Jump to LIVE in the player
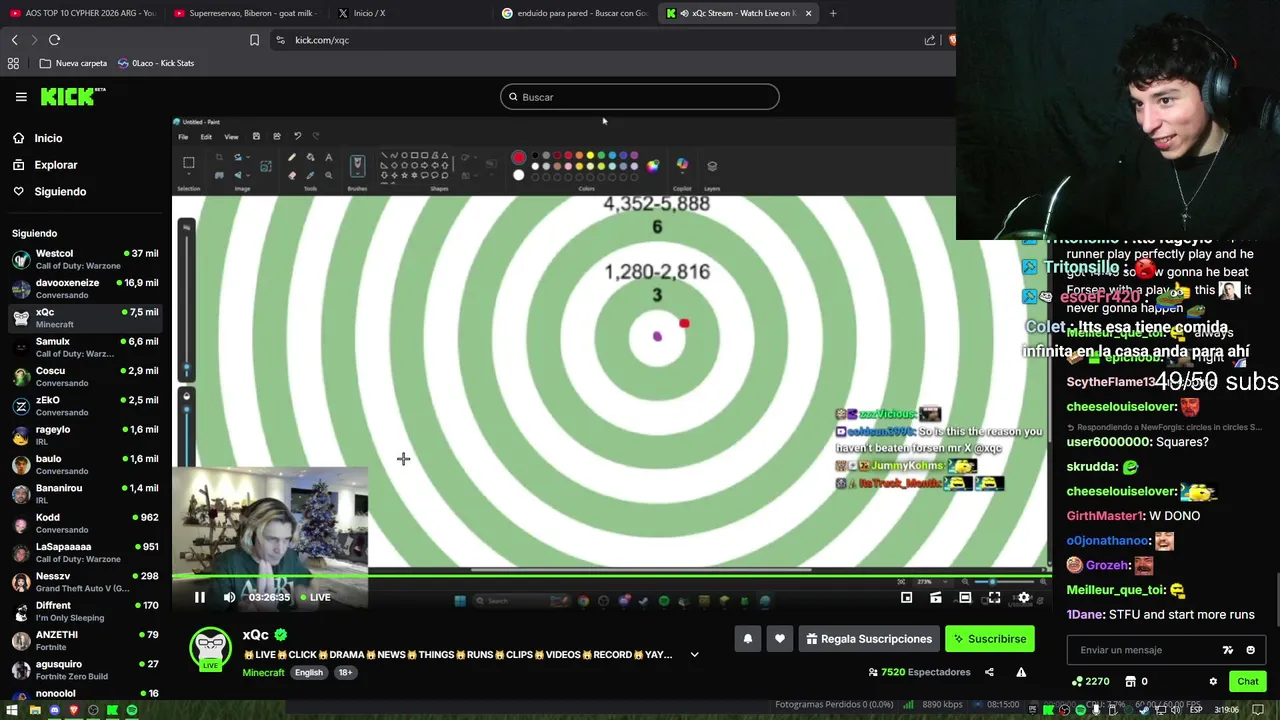The image size is (1280, 720). pyautogui.click(x=315, y=597)
